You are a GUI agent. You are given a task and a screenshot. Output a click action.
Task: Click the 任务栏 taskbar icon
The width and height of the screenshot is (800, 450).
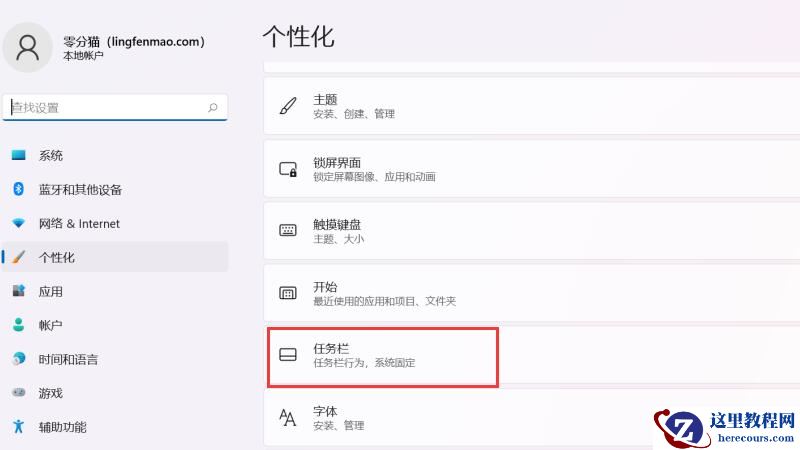(x=288, y=354)
